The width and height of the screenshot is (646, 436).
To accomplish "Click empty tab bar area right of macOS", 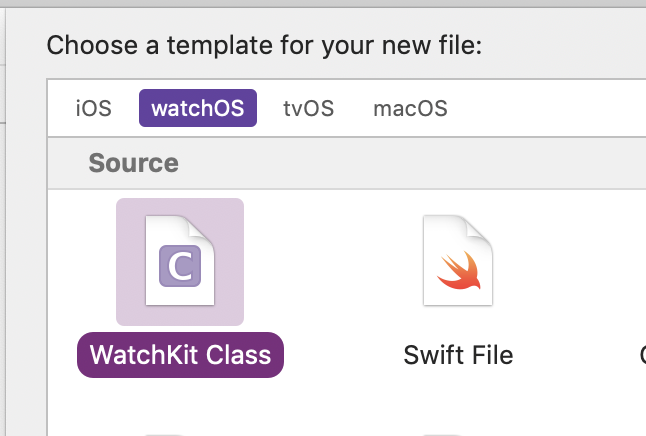I will coord(550,108).
